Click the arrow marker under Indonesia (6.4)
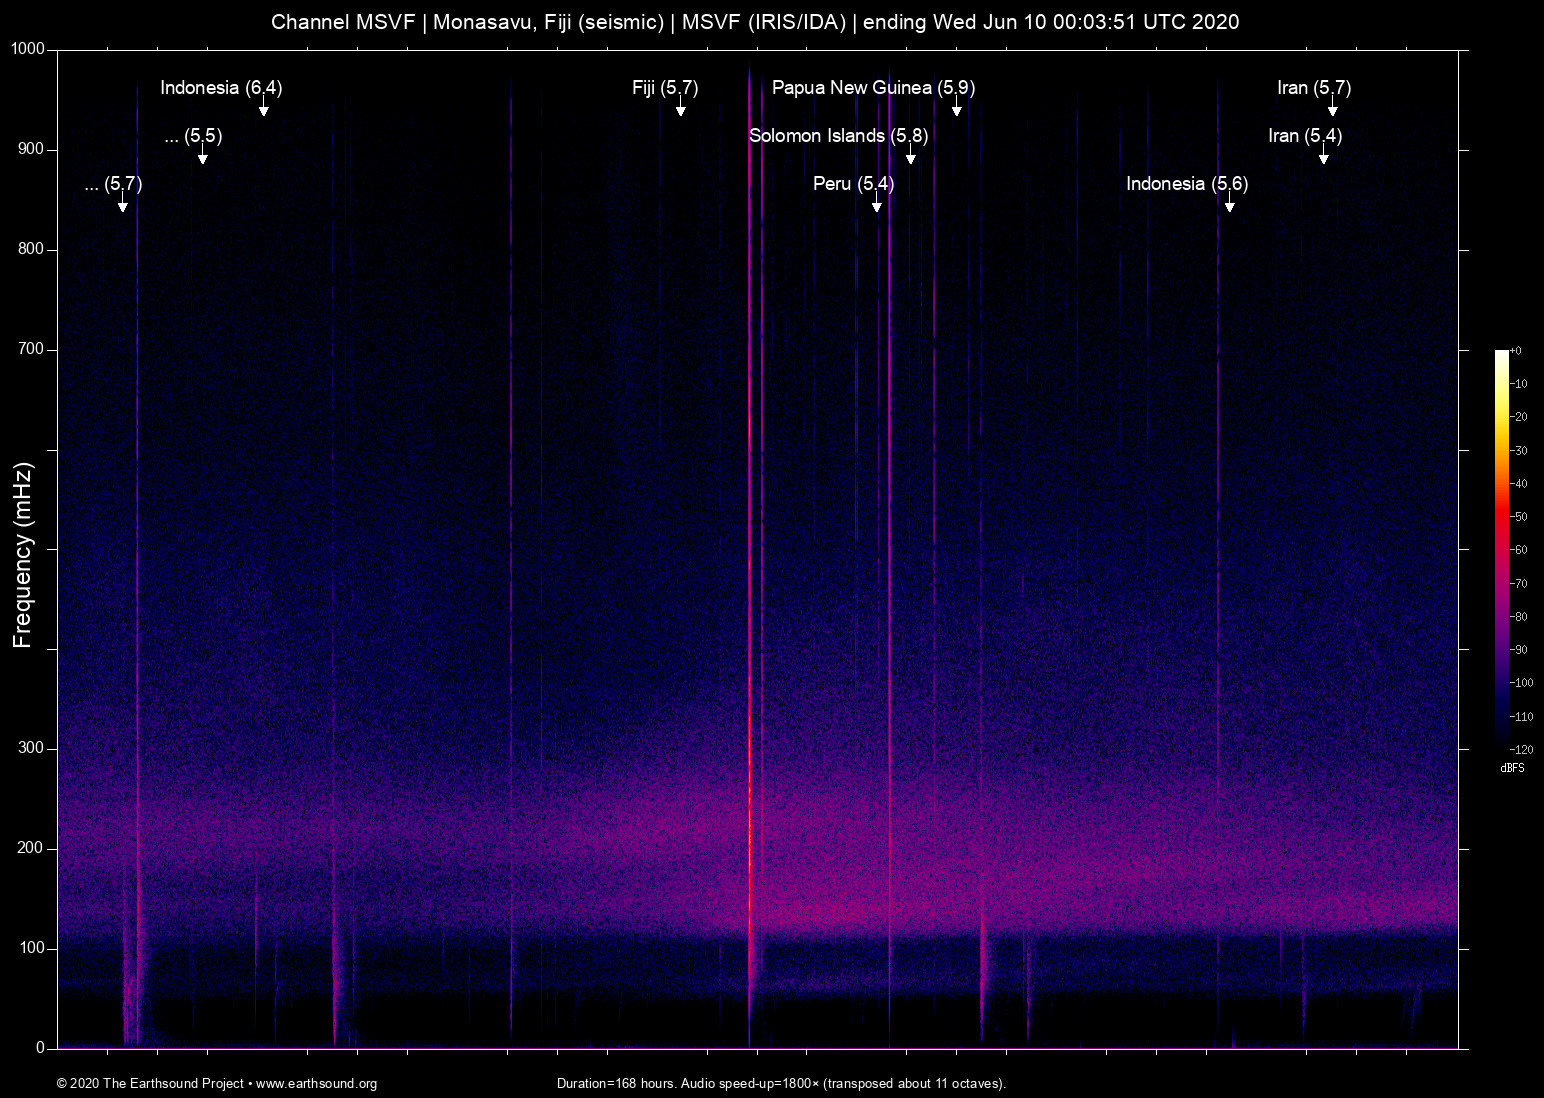This screenshot has height=1098, width=1544. 263,107
